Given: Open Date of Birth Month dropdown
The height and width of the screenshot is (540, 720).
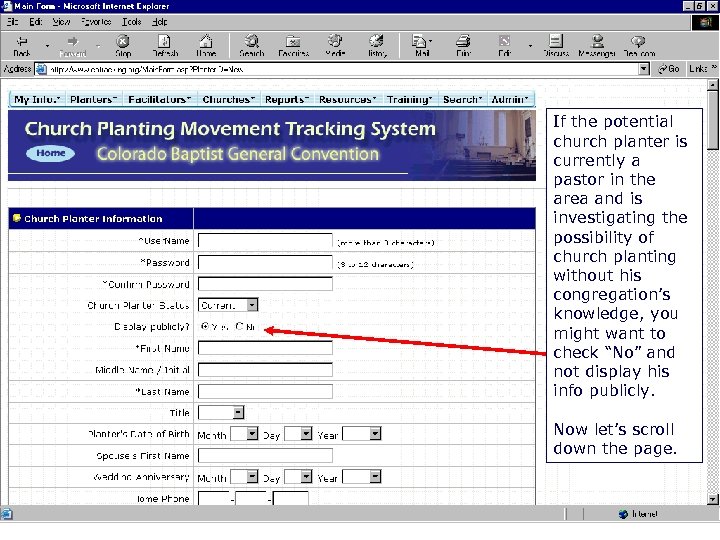Looking at the screenshot, I should point(244,433).
